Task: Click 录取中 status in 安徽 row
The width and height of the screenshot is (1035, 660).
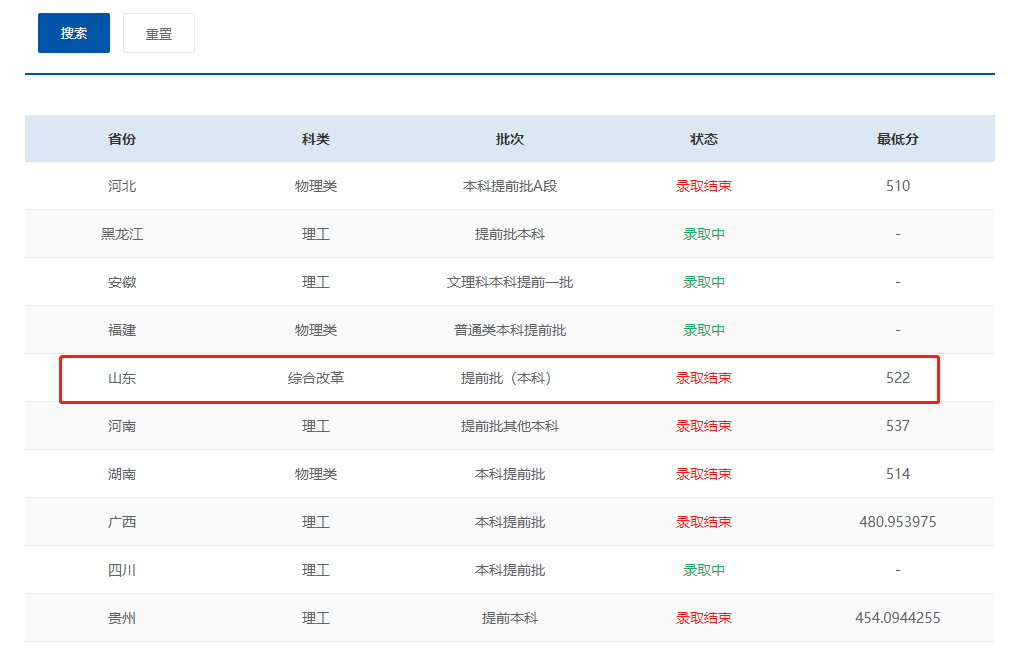Action: (x=704, y=282)
